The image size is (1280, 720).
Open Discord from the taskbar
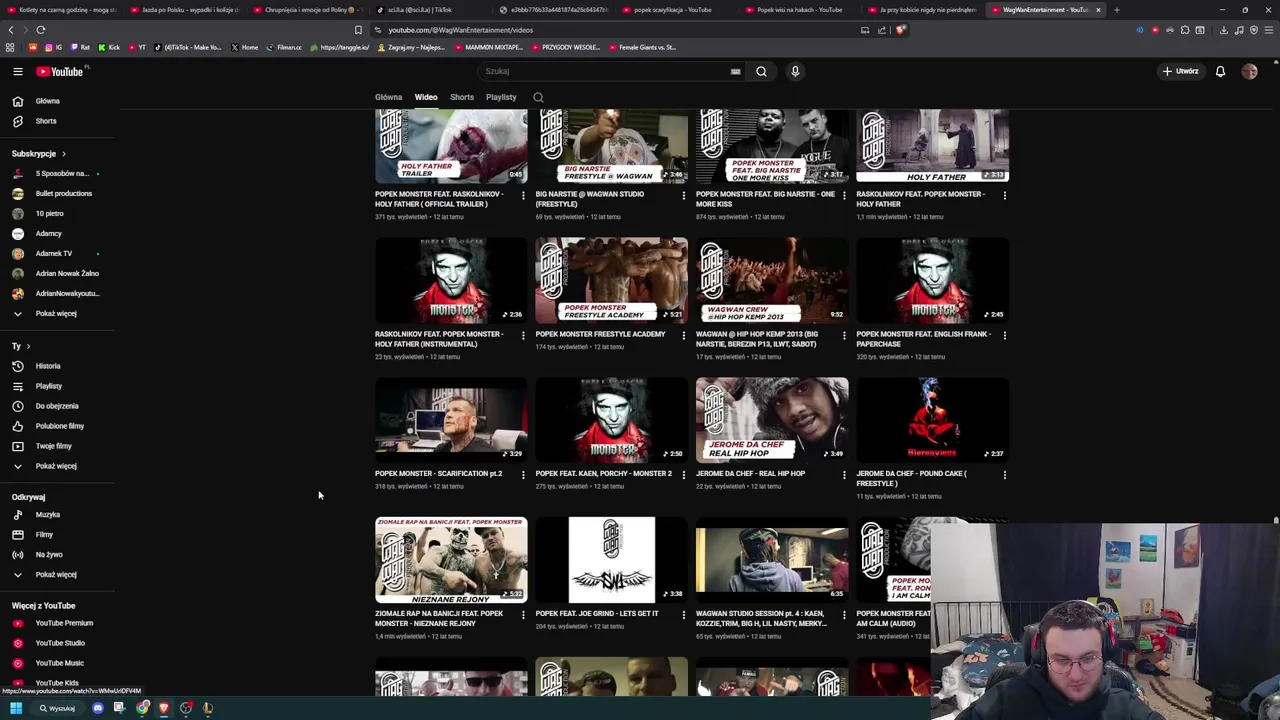click(x=97, y=708)
